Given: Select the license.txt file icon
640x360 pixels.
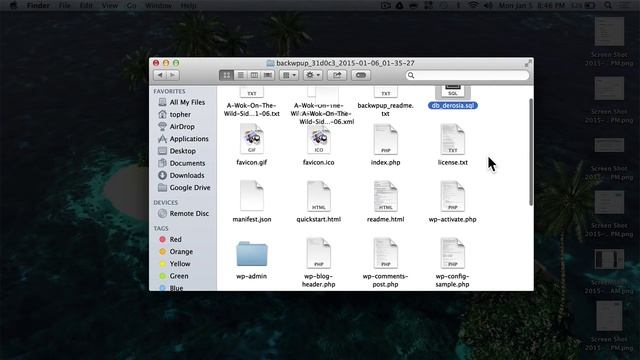Looking at the screenshot, I should [453, 139].
